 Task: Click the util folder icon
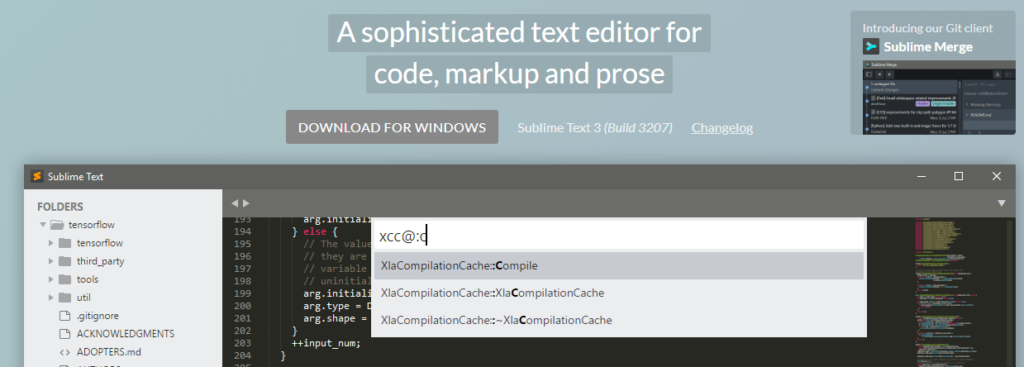tap(65, 298)
